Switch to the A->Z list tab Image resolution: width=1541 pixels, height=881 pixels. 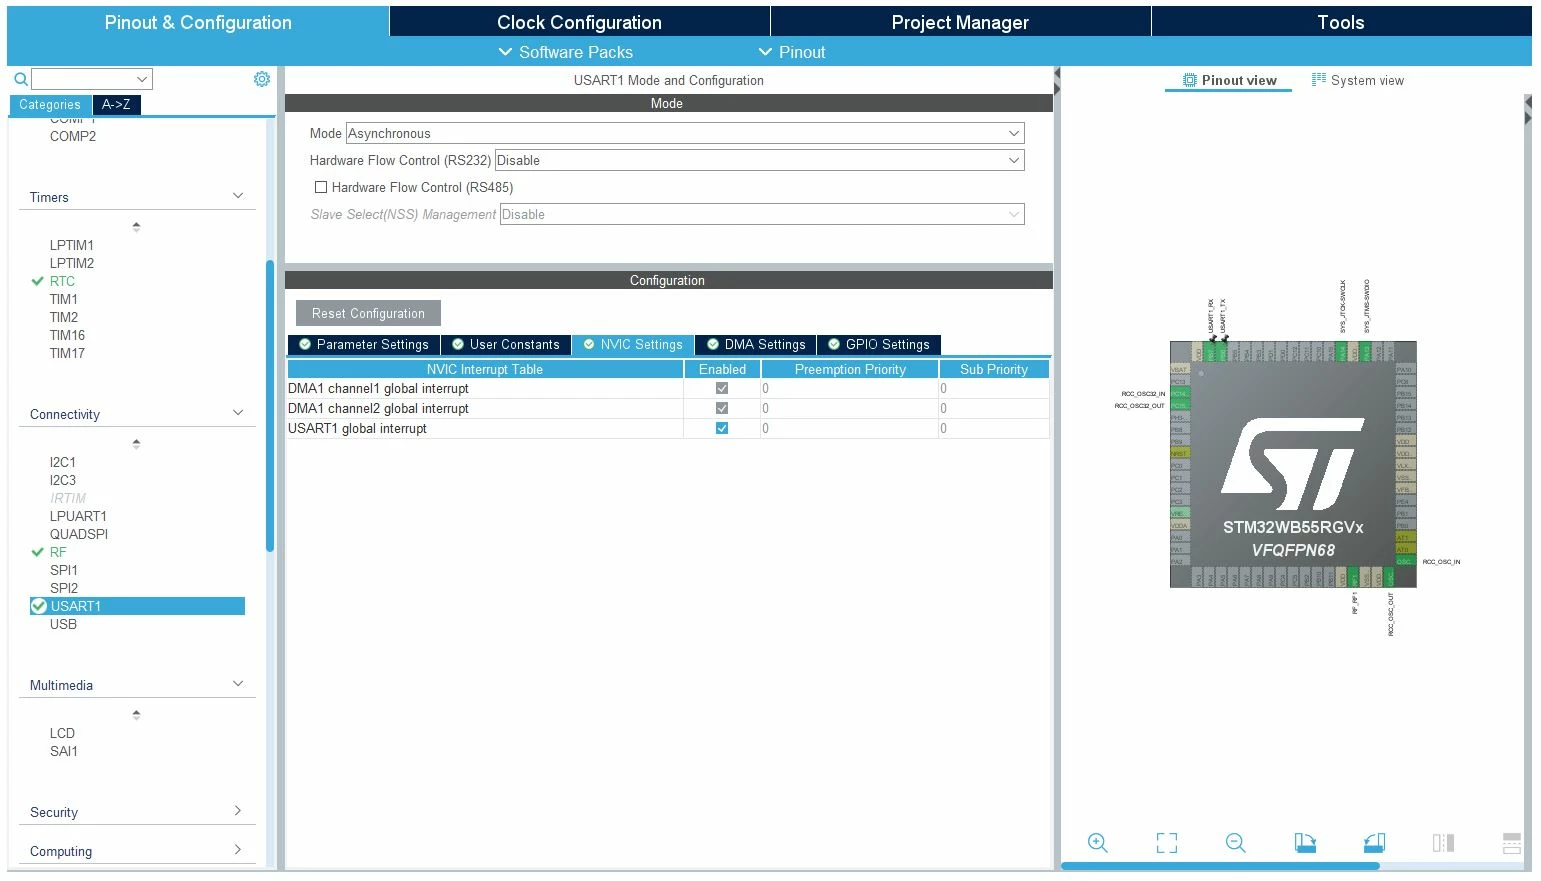click(x=116, y=104)
